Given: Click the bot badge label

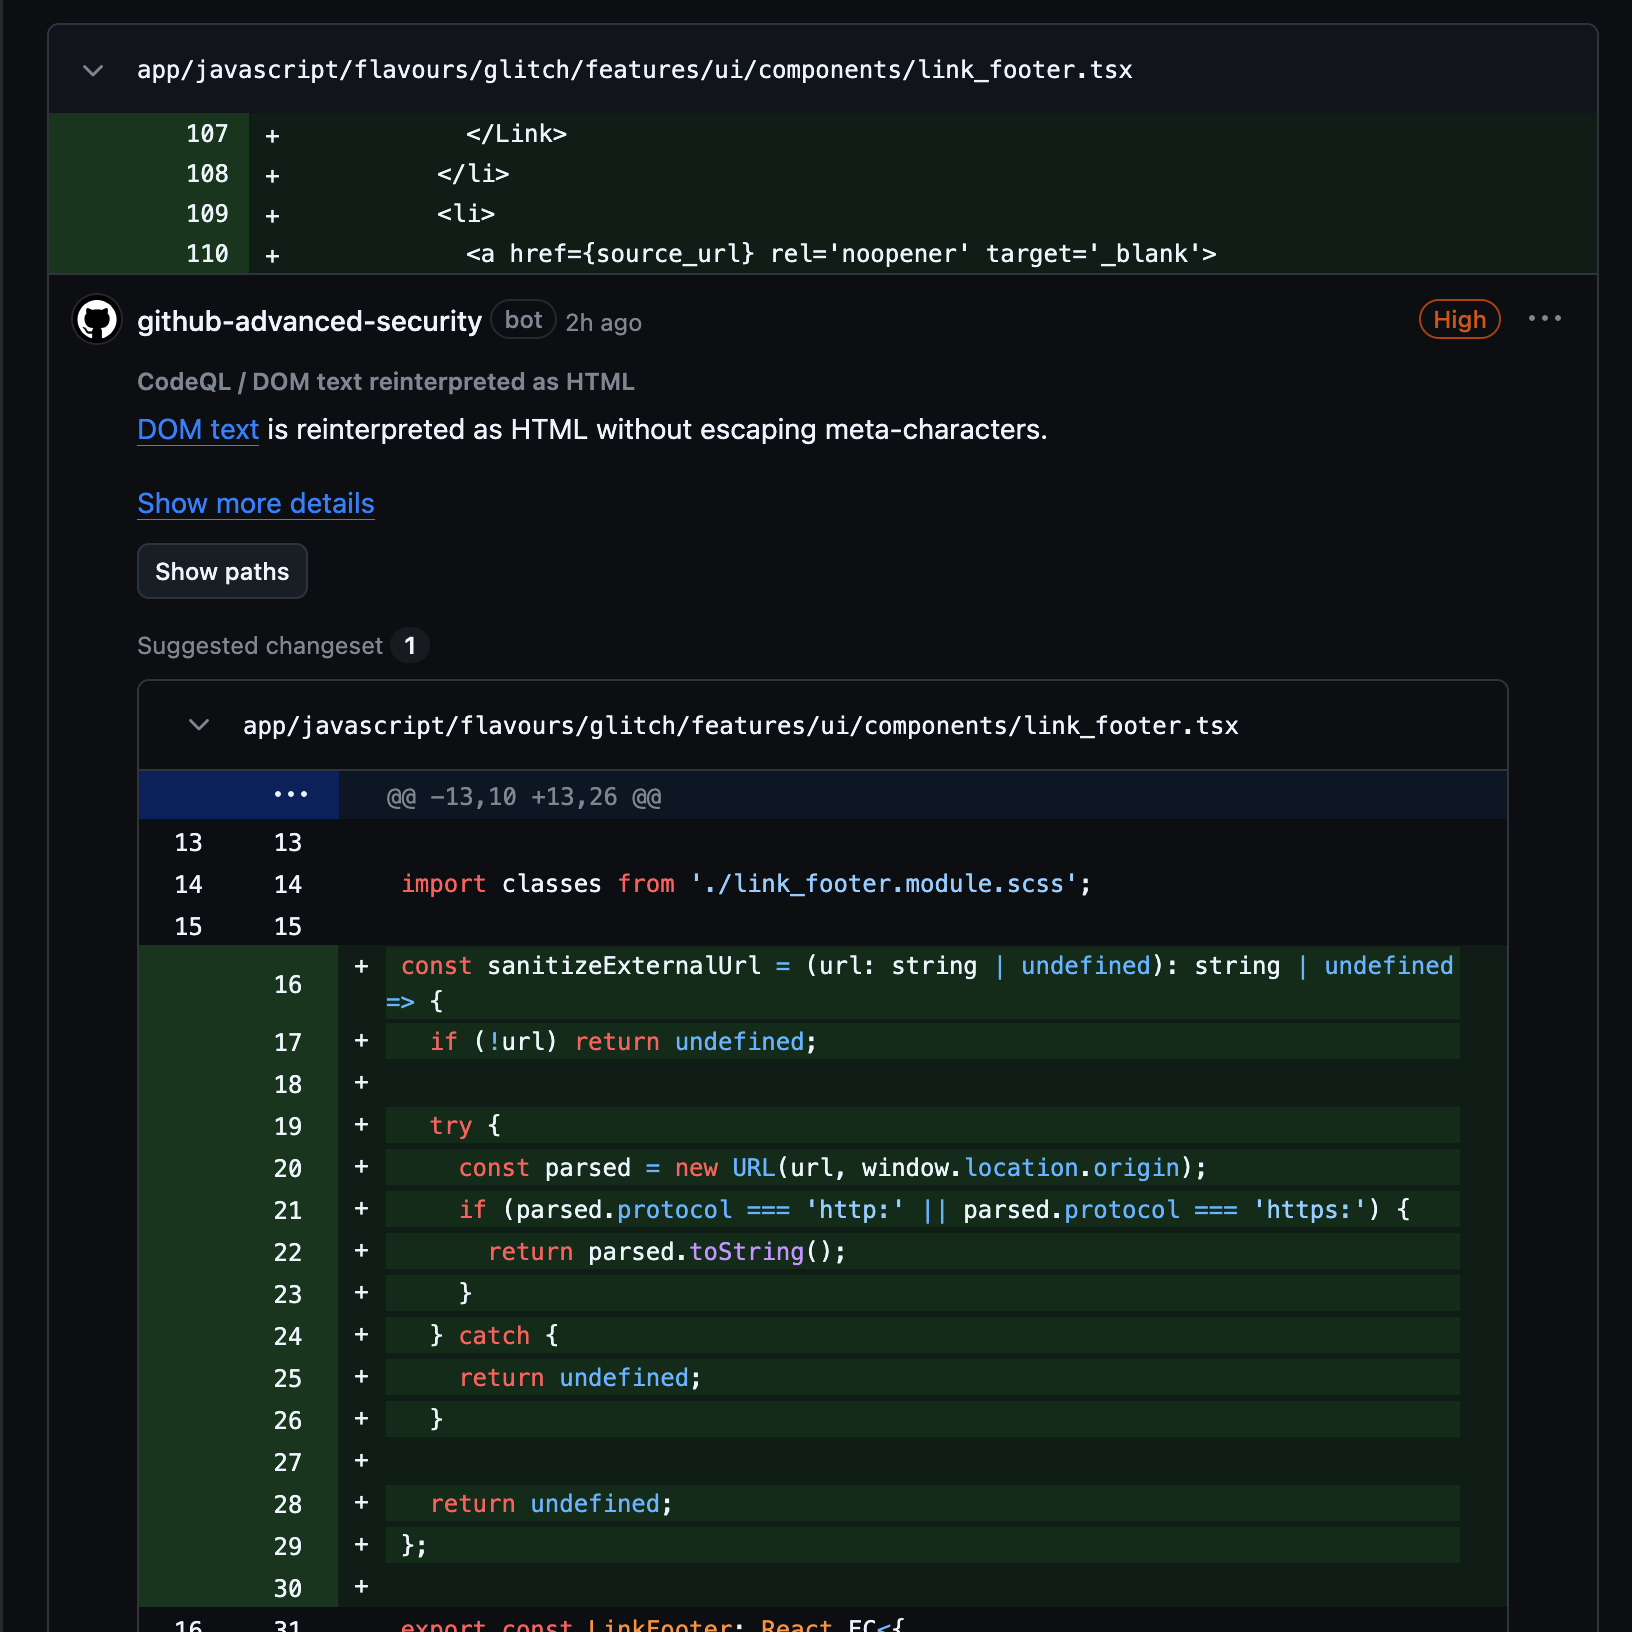Looking at the screenshot, I should (x=523, y=320).
